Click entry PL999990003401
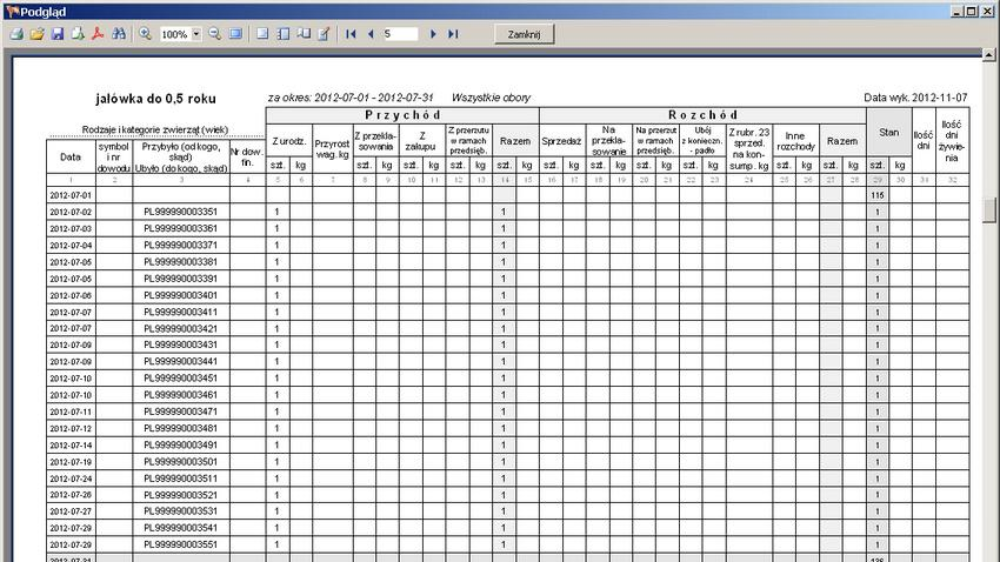The height and width of the screenshot is (562, 1000). pyautogui.click(x=181, y=295)
